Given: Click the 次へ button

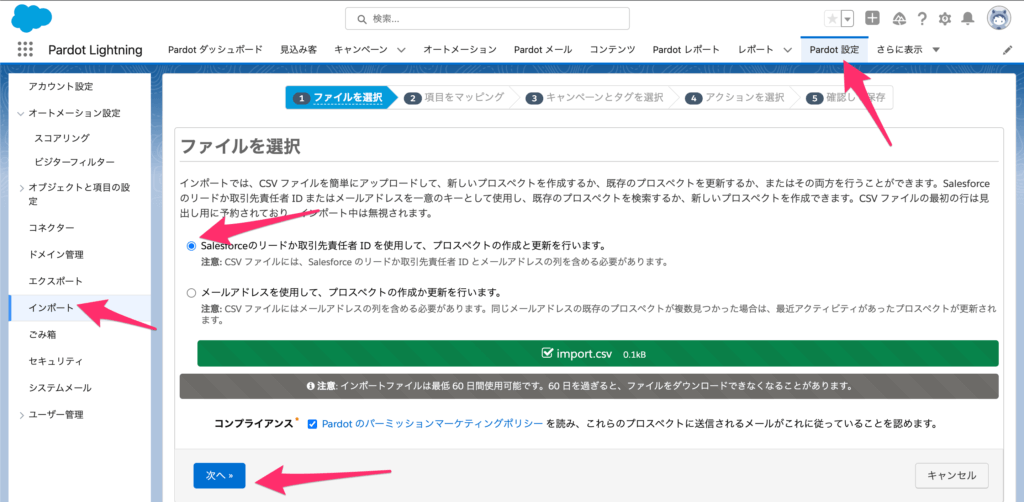Looking at the screenshot, I should coord(219,476).
